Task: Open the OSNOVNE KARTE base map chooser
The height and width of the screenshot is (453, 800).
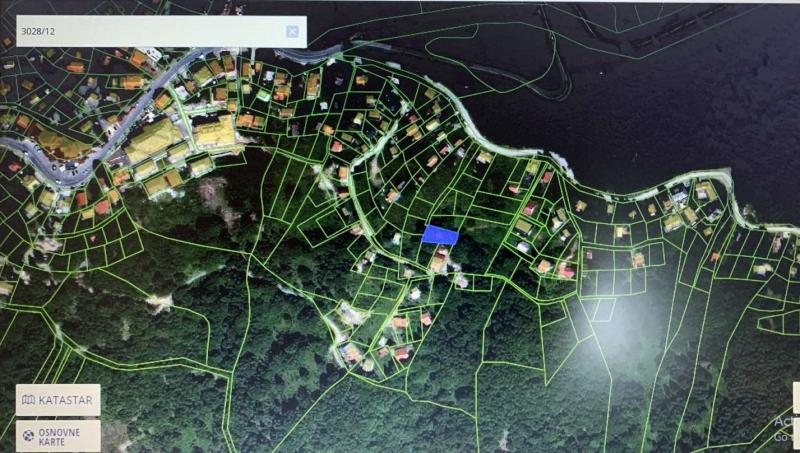Action: coord(58,435)
